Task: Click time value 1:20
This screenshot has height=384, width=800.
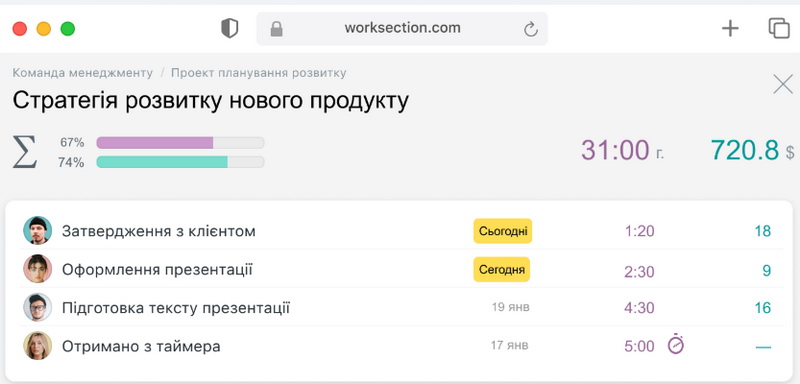Action: coord(639,232)
